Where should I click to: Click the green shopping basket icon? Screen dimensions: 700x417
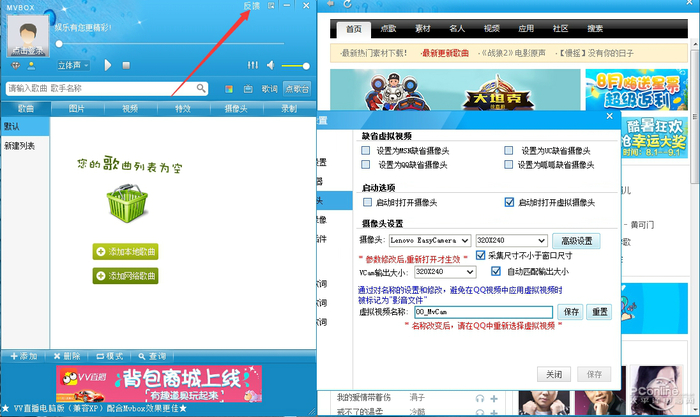[x=127, y=203]
